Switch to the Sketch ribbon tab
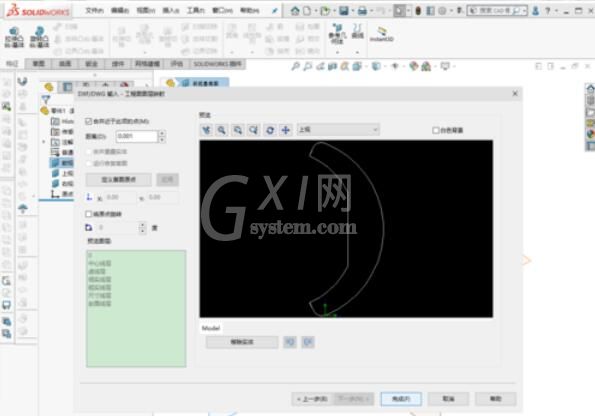This screenshot has width=595, height=416. pos(39,64)
